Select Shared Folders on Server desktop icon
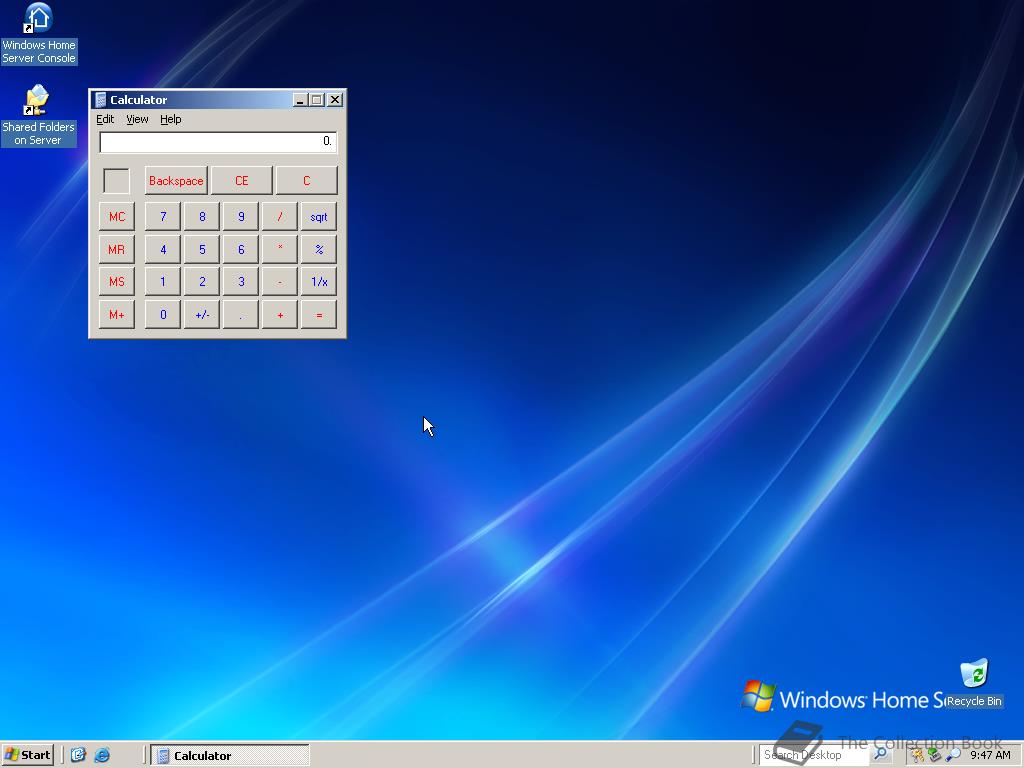 point(39,116)
